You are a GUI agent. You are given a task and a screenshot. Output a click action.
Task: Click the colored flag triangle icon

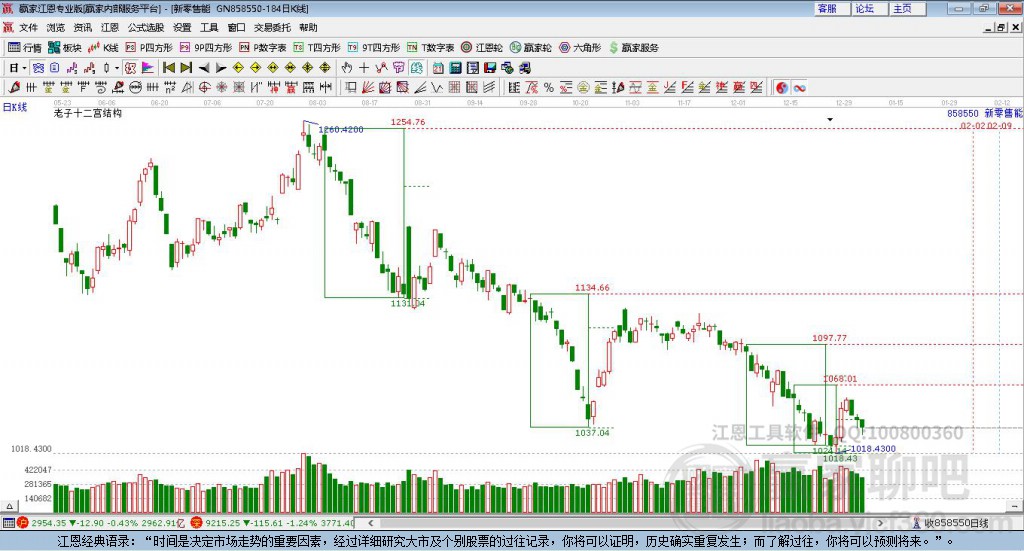tap(148, 68)
